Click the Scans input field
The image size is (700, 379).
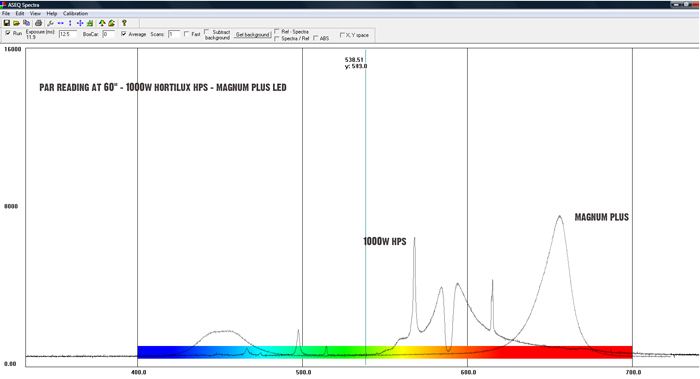[174, 34]
